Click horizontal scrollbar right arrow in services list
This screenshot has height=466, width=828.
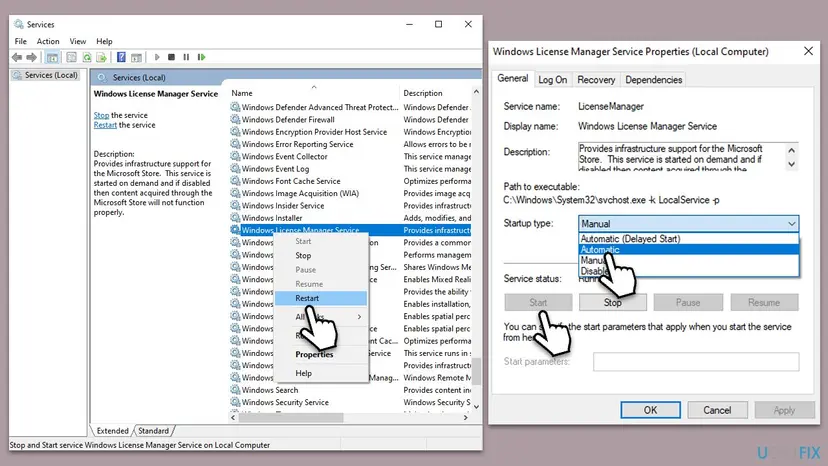point(465,417)
